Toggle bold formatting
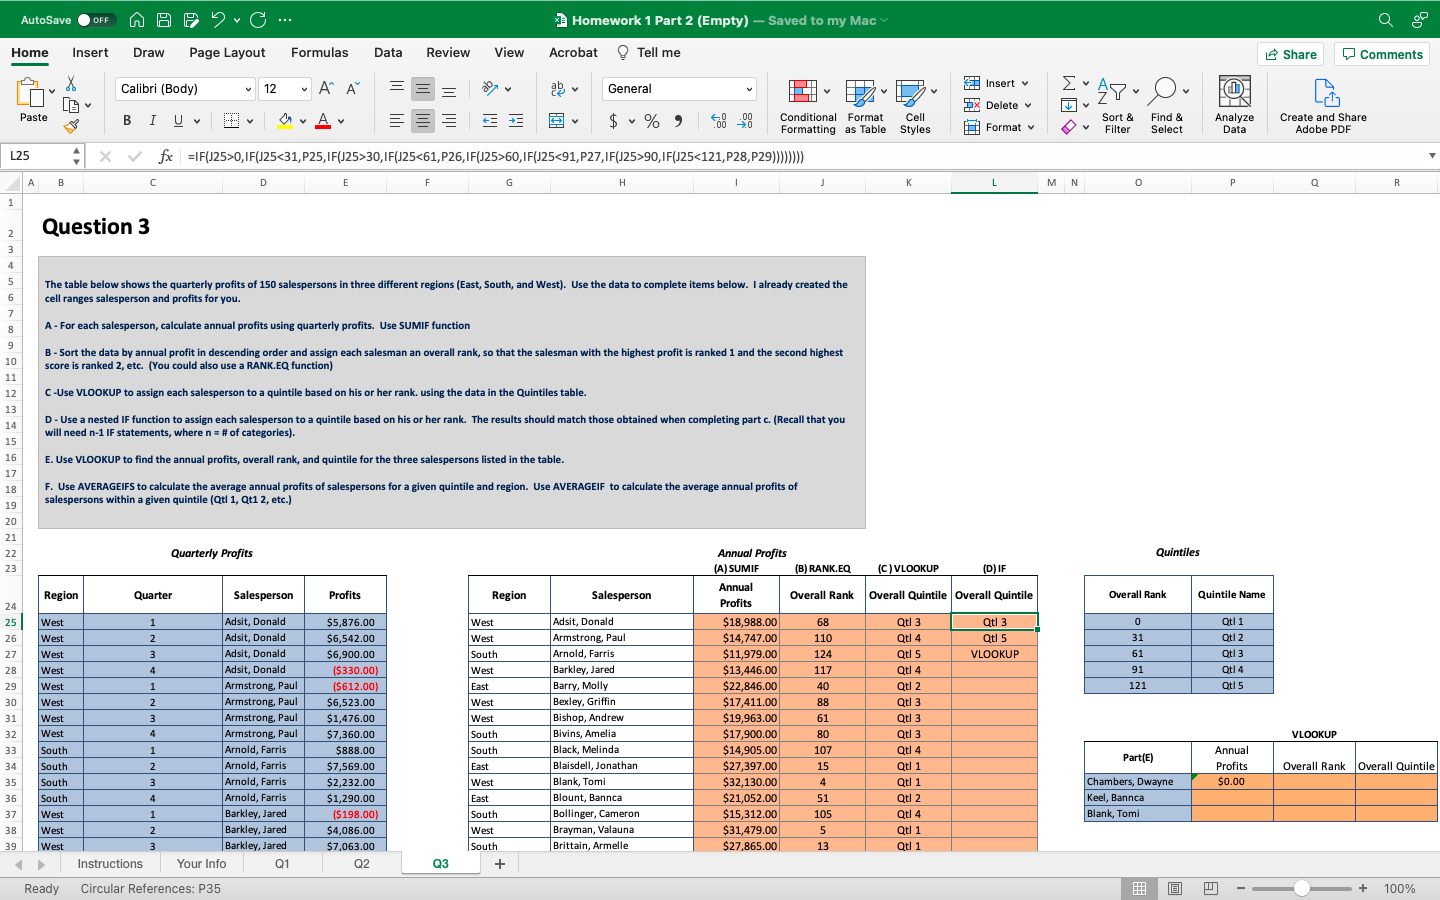 127,120
